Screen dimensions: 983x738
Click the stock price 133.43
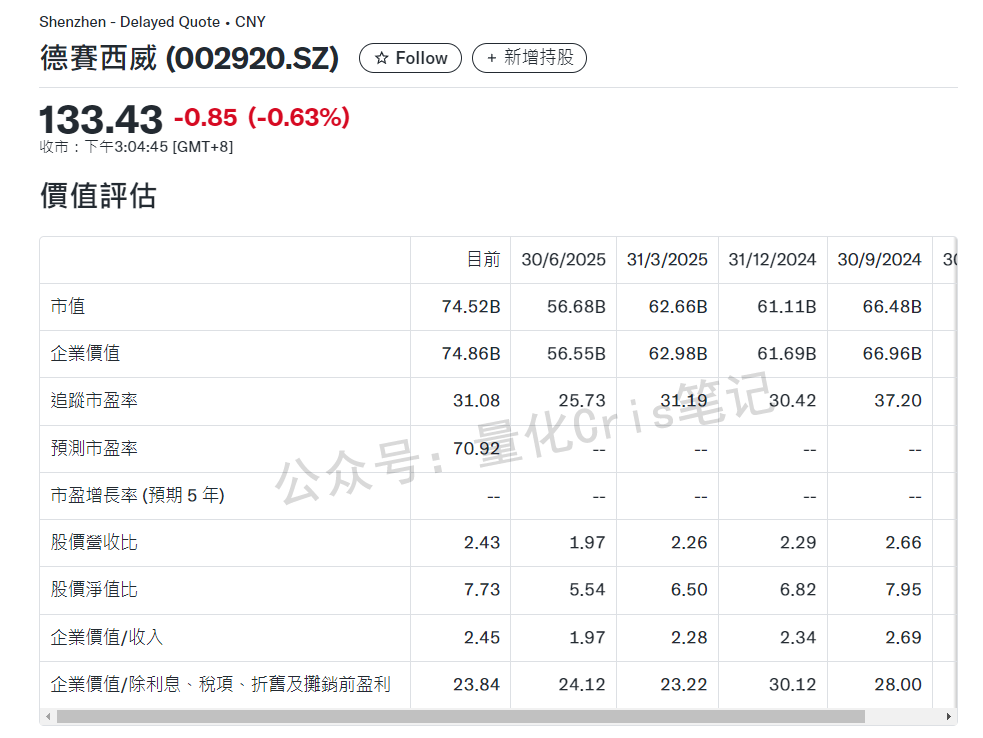pos(101,119)
